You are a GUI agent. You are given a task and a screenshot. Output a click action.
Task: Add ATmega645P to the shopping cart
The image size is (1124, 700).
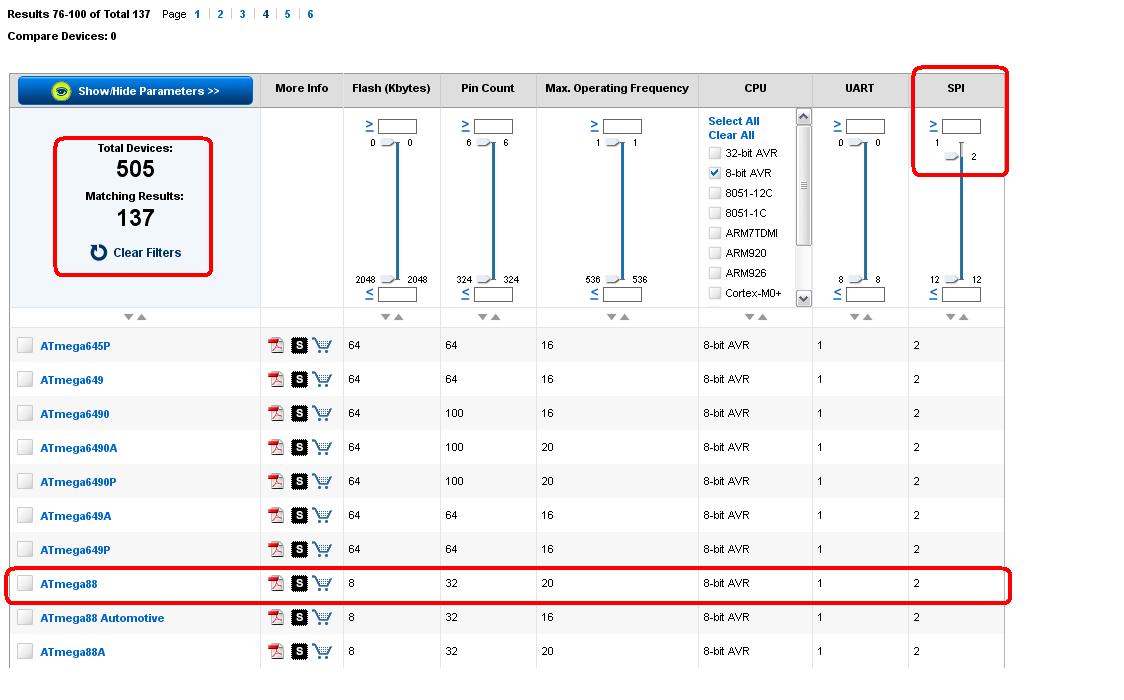click(x=323, y=345)
